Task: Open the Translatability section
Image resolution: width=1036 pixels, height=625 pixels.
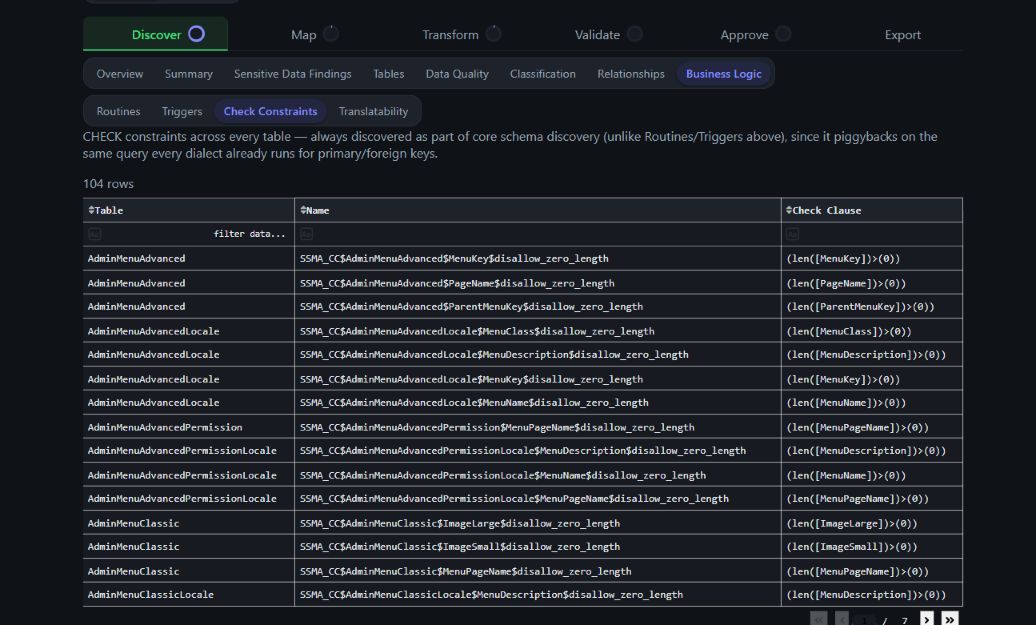Action: [x=373, y=111]
